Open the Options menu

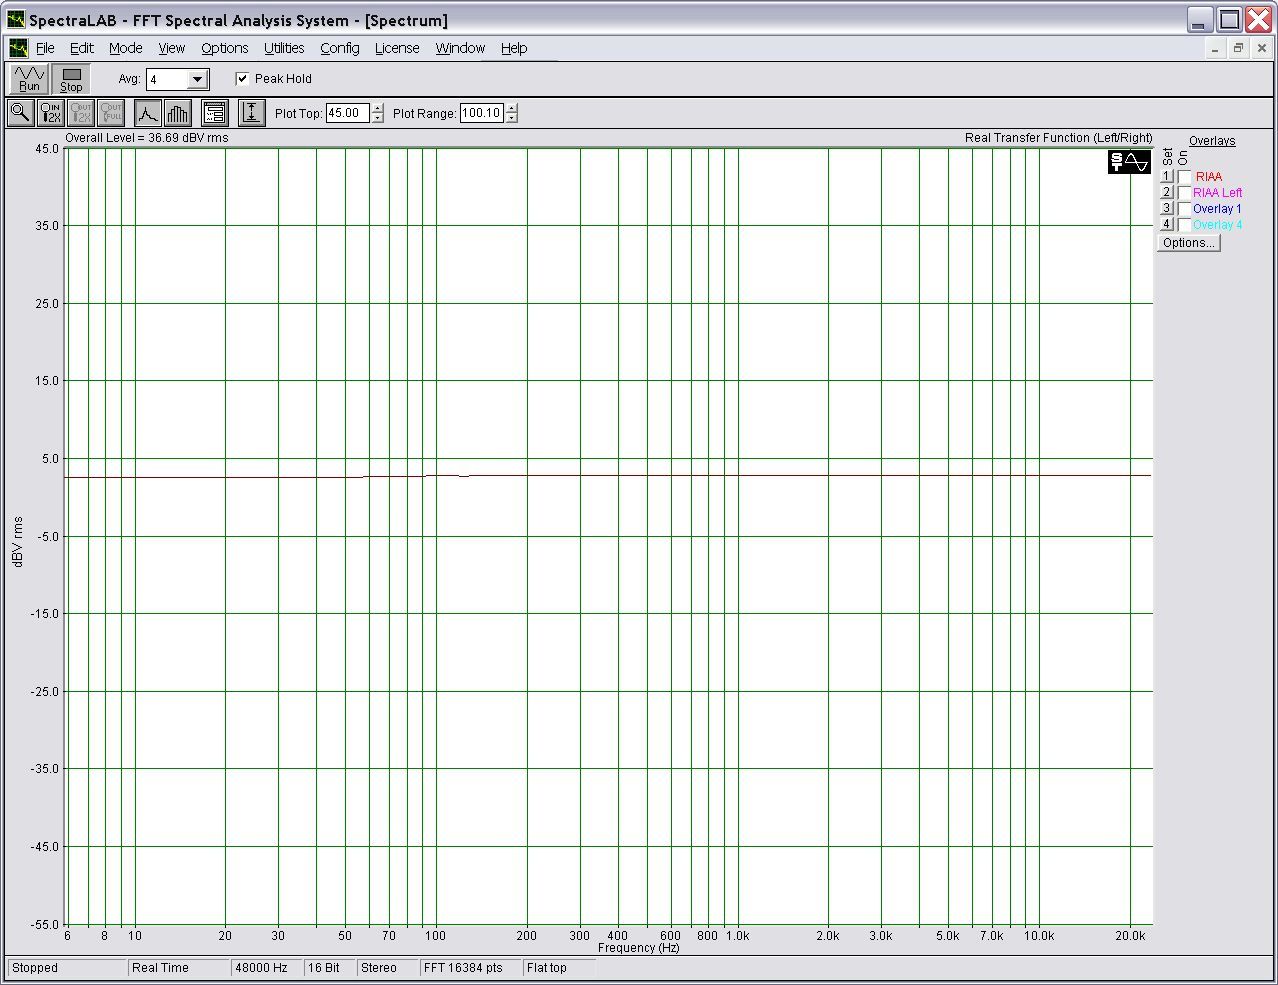224,48
